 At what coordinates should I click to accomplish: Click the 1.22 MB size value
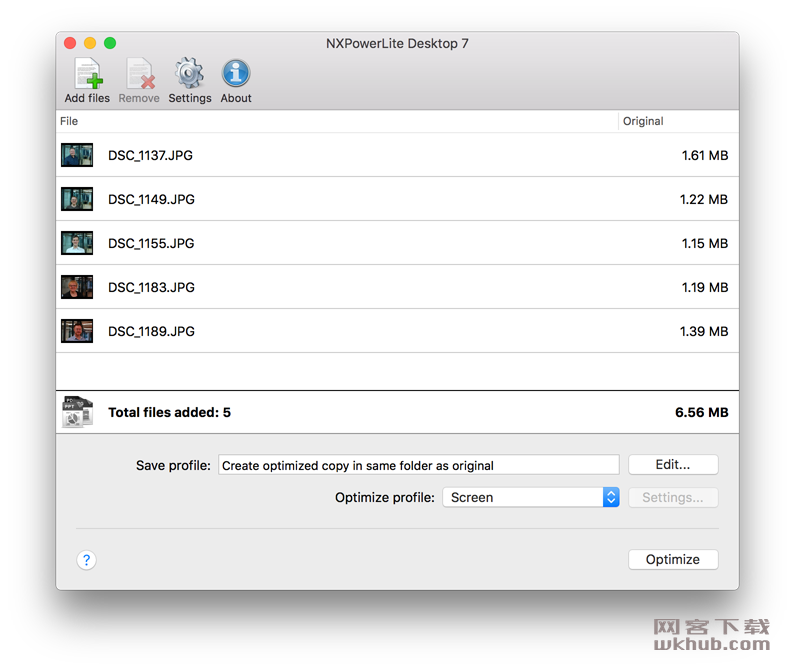click(704, 199)
